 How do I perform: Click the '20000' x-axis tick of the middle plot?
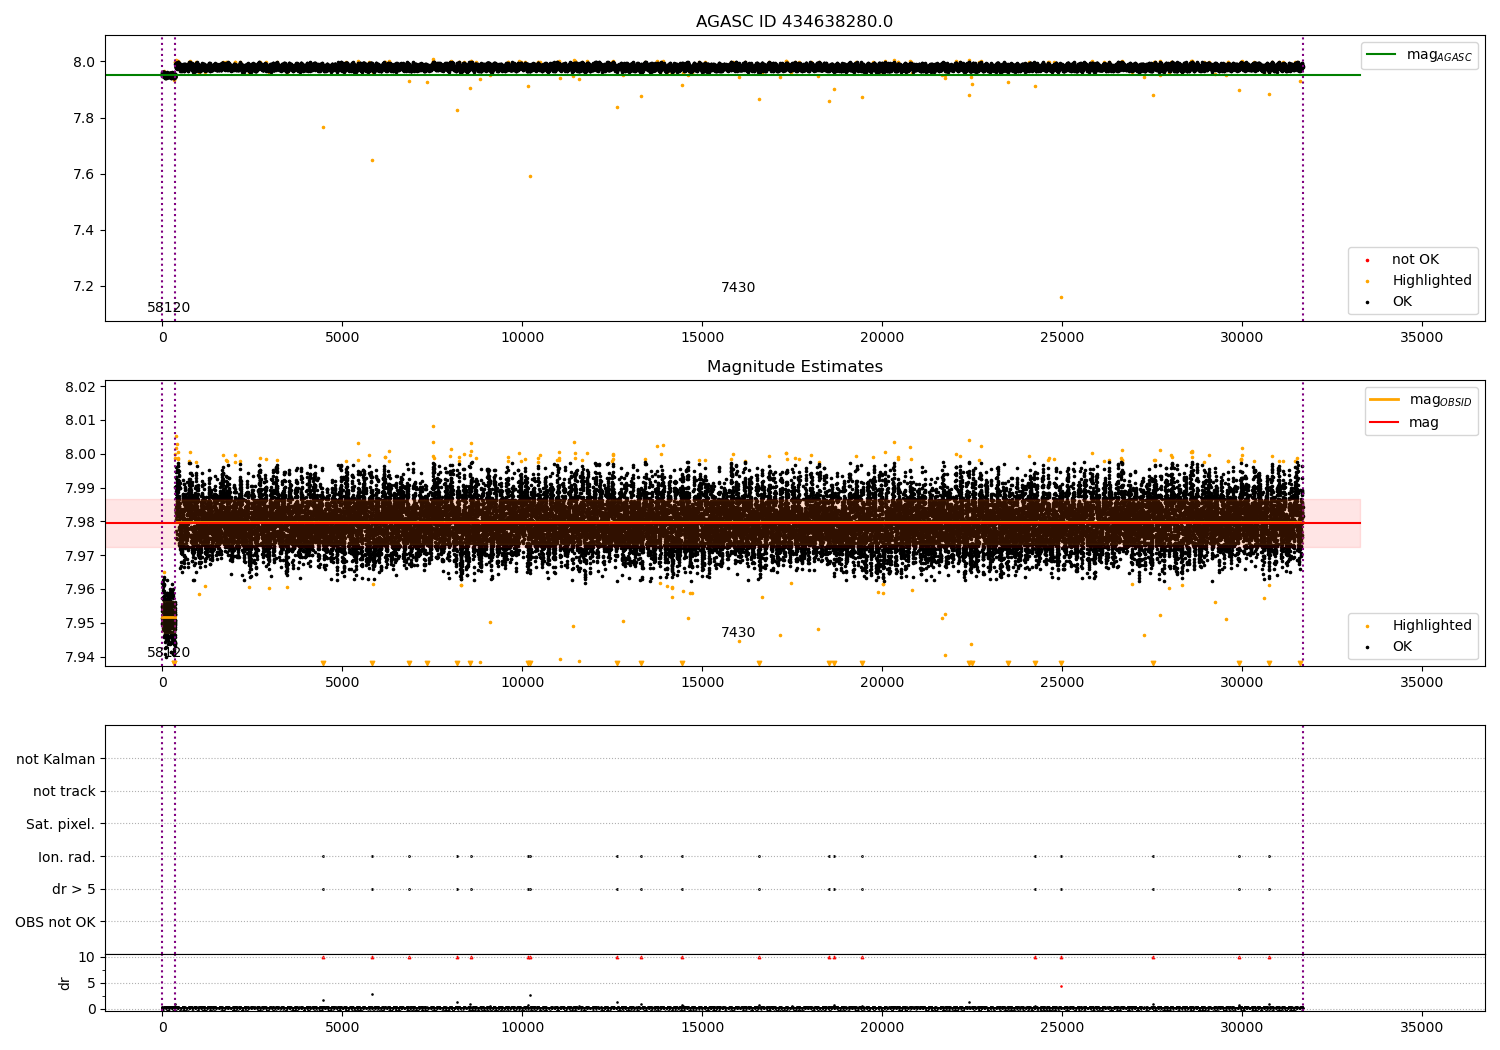pos(882,683)
